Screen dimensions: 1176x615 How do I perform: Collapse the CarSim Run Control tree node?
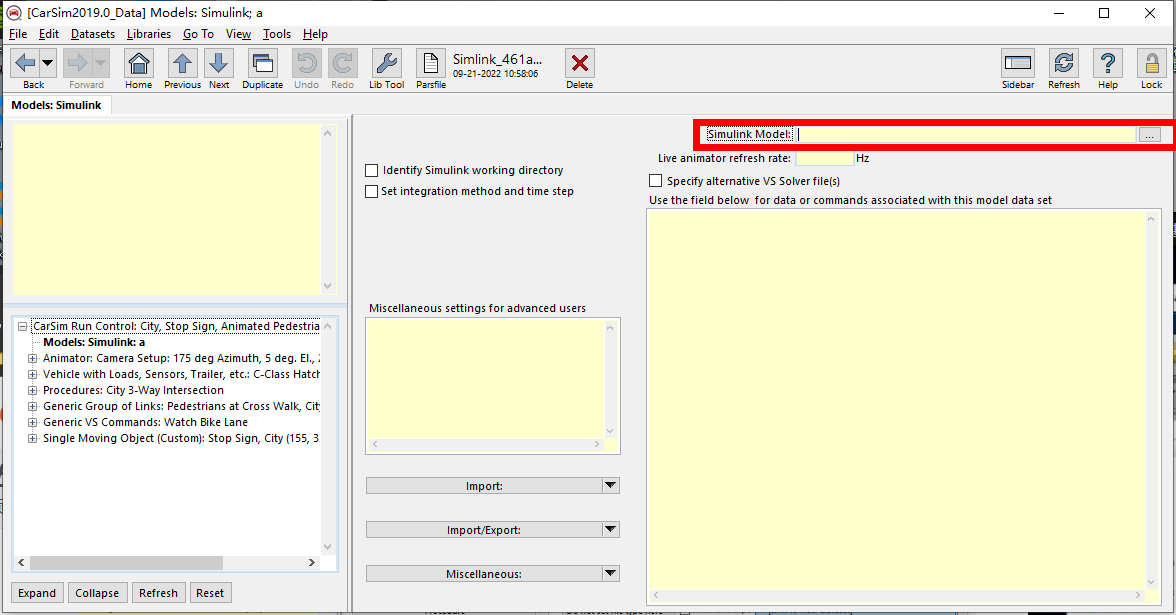pyautogui.click(x=22, y=326)
